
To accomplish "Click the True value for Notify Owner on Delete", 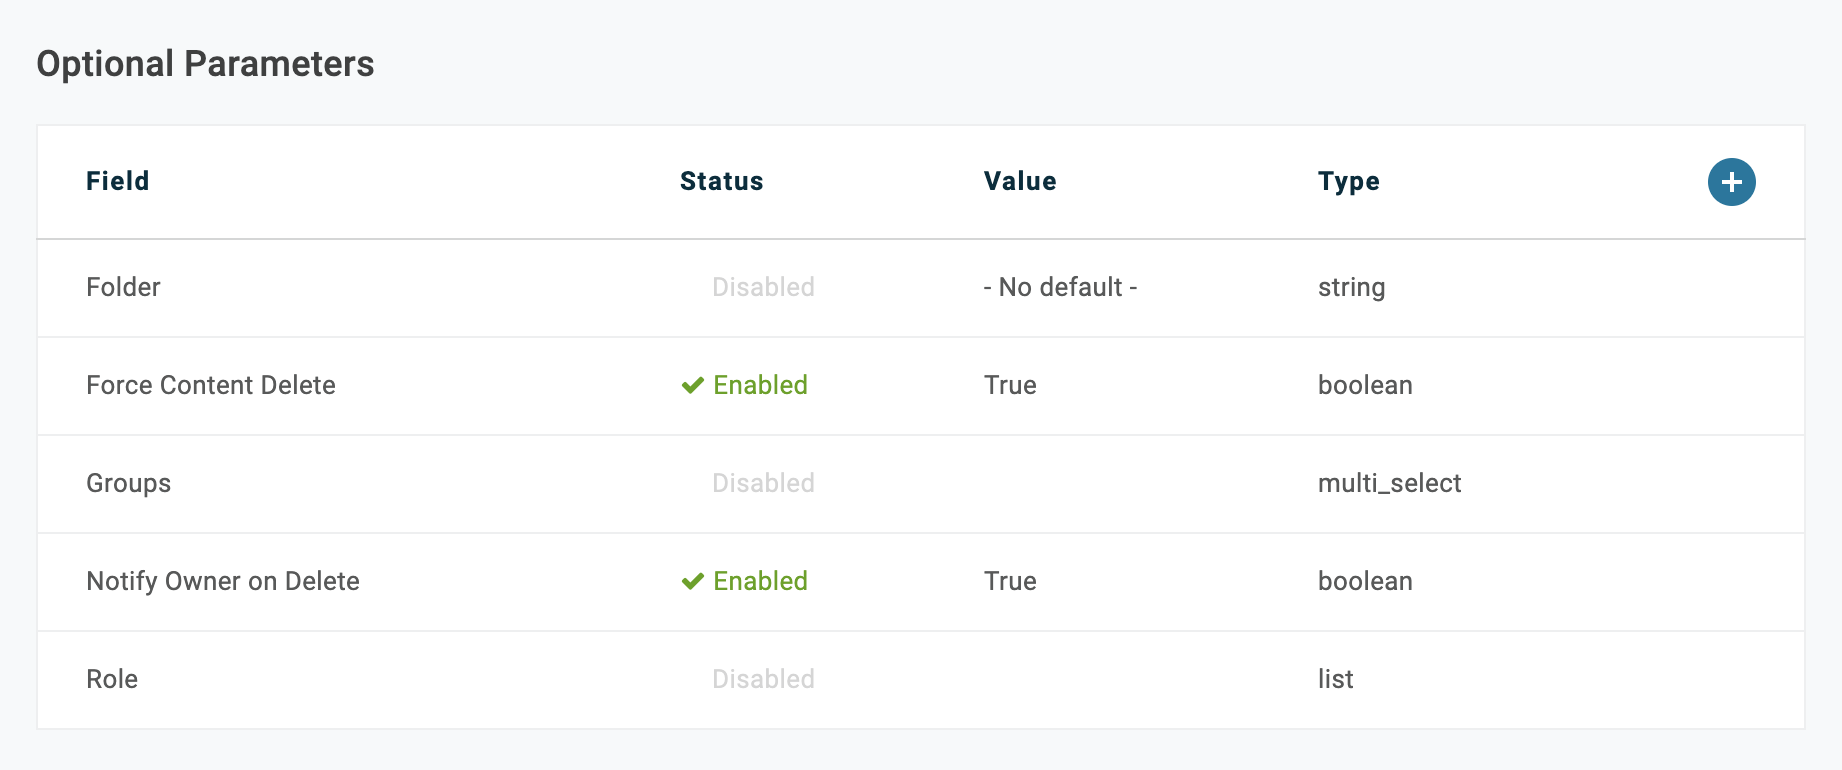I will click(x=1010, y=581).
